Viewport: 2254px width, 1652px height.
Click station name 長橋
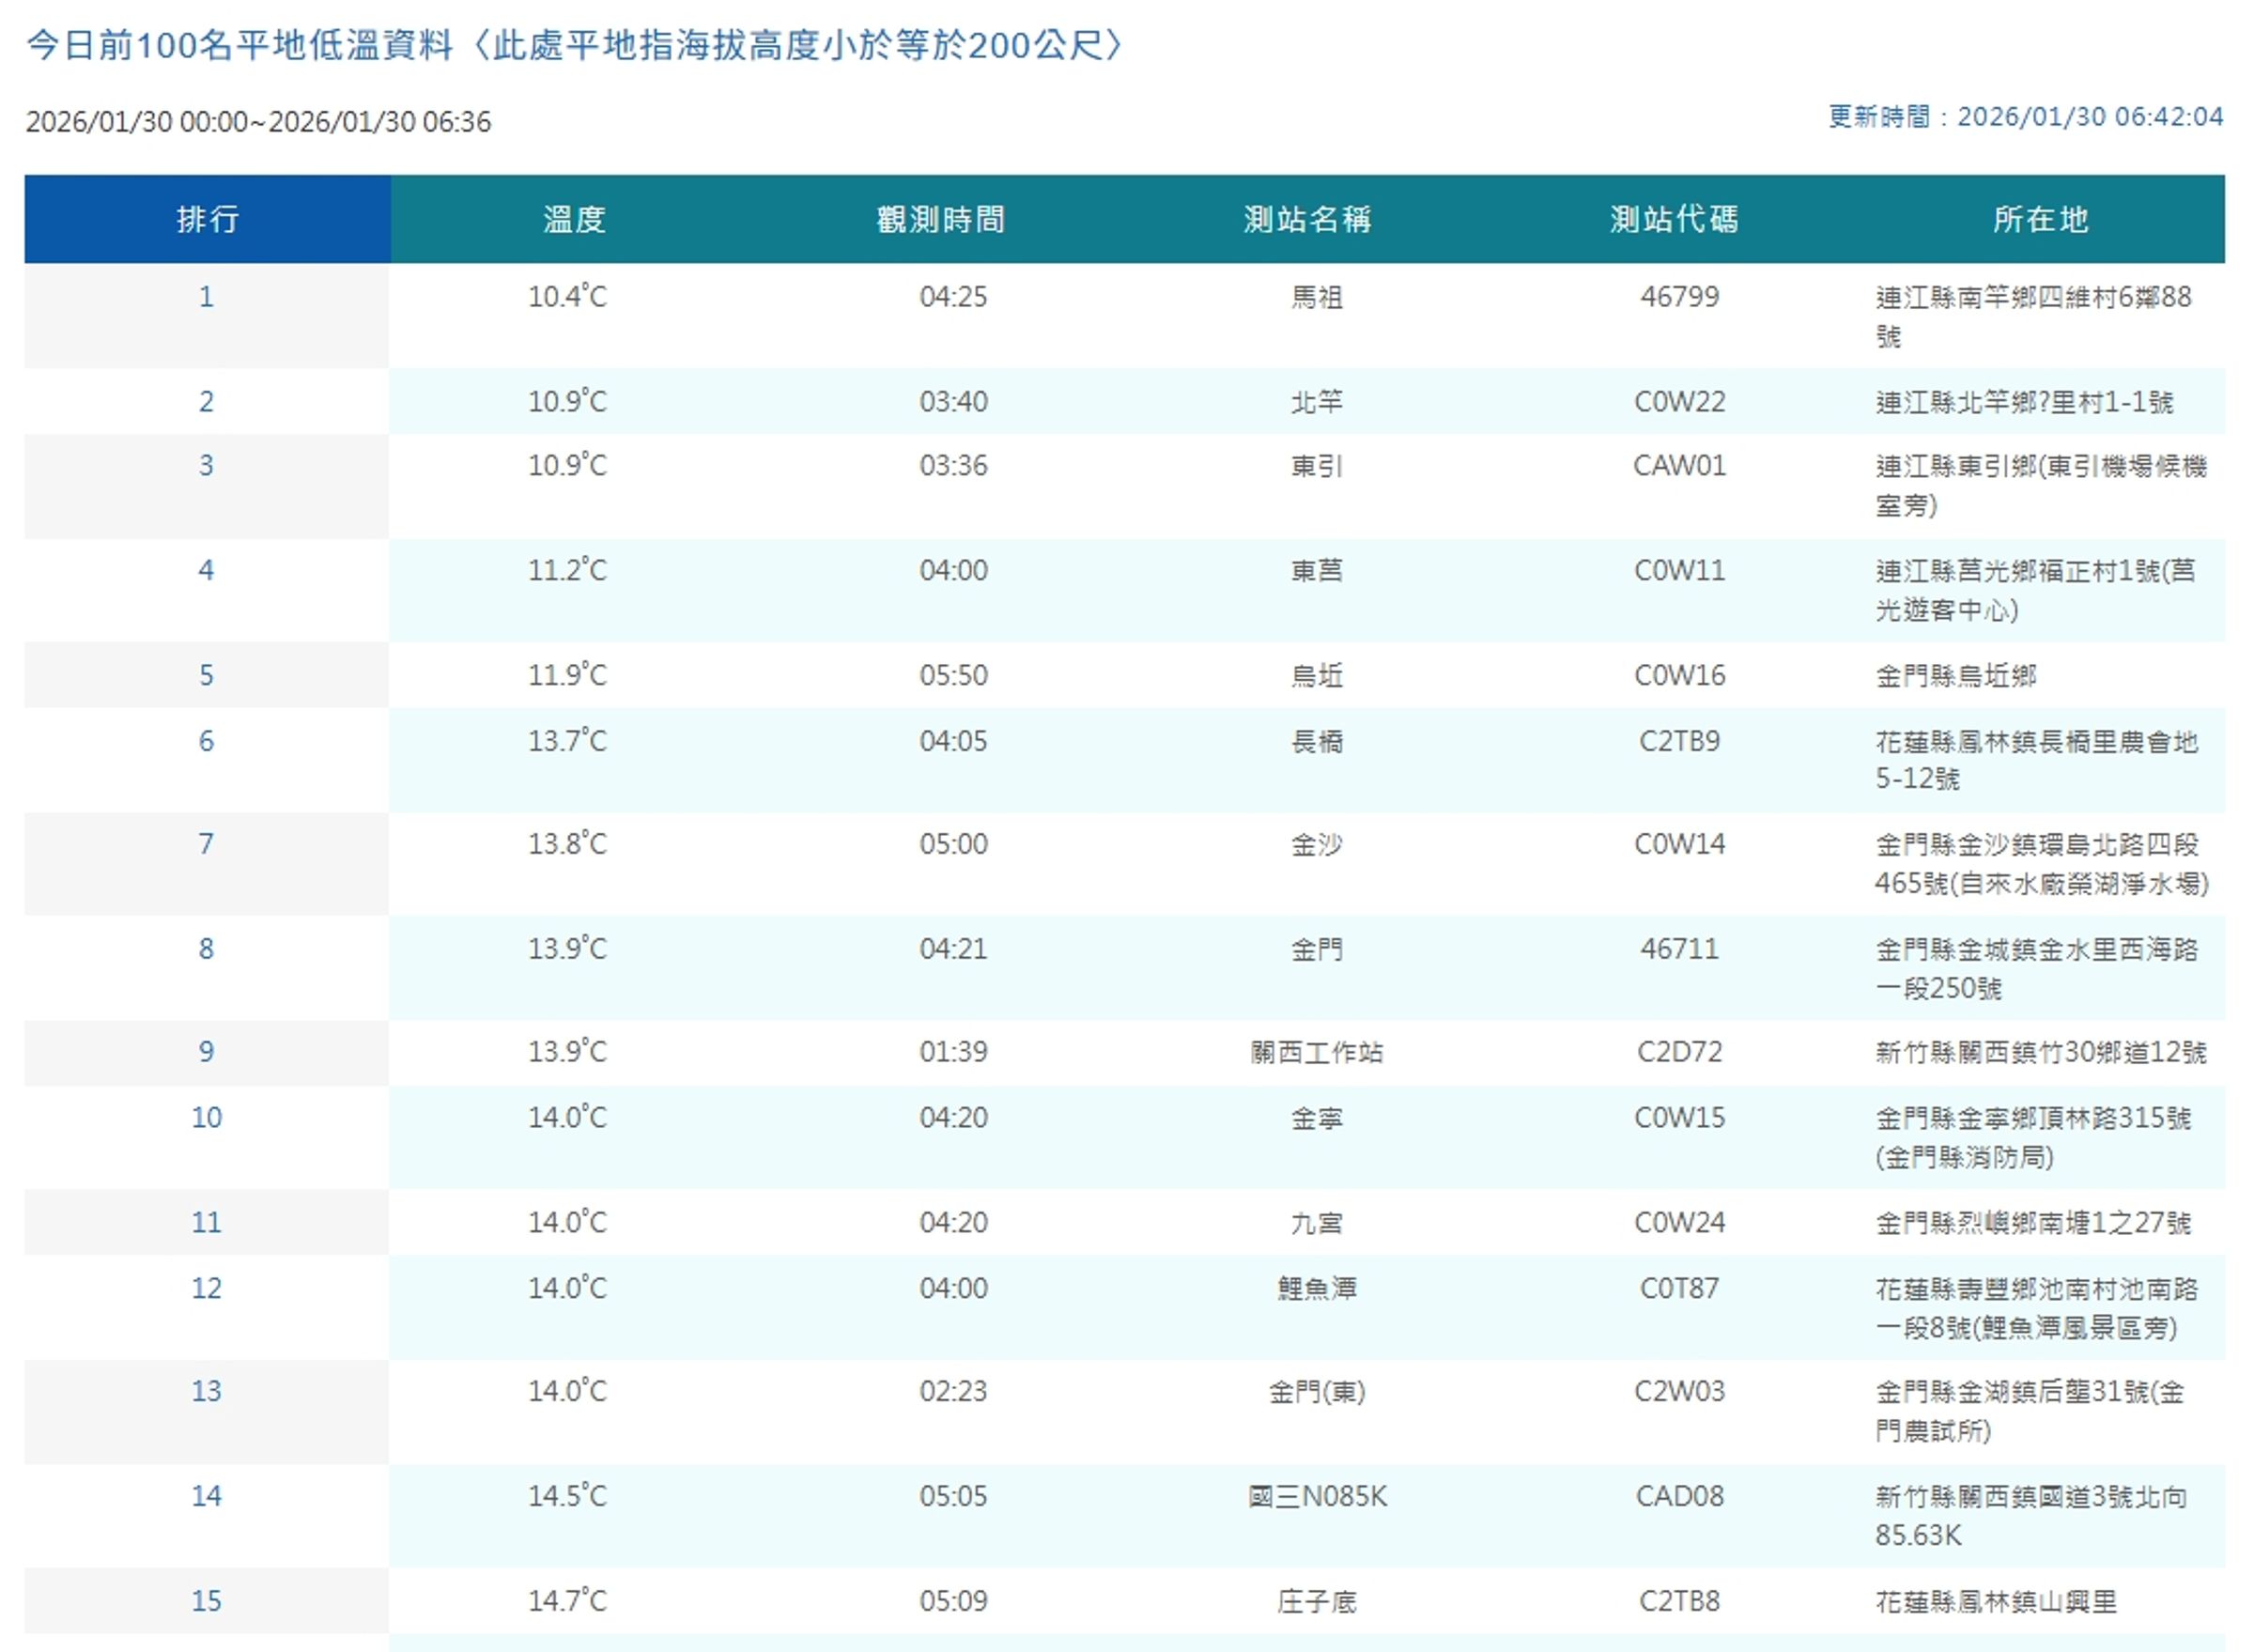click(x=1316, y=742)
